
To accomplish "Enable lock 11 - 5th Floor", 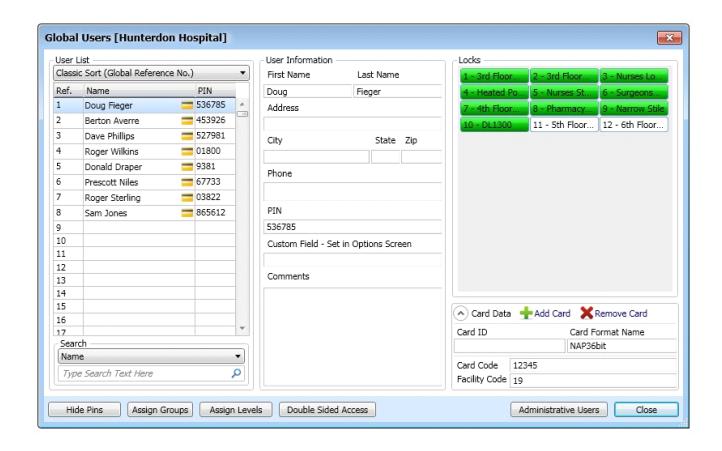I will click(564, 125).
